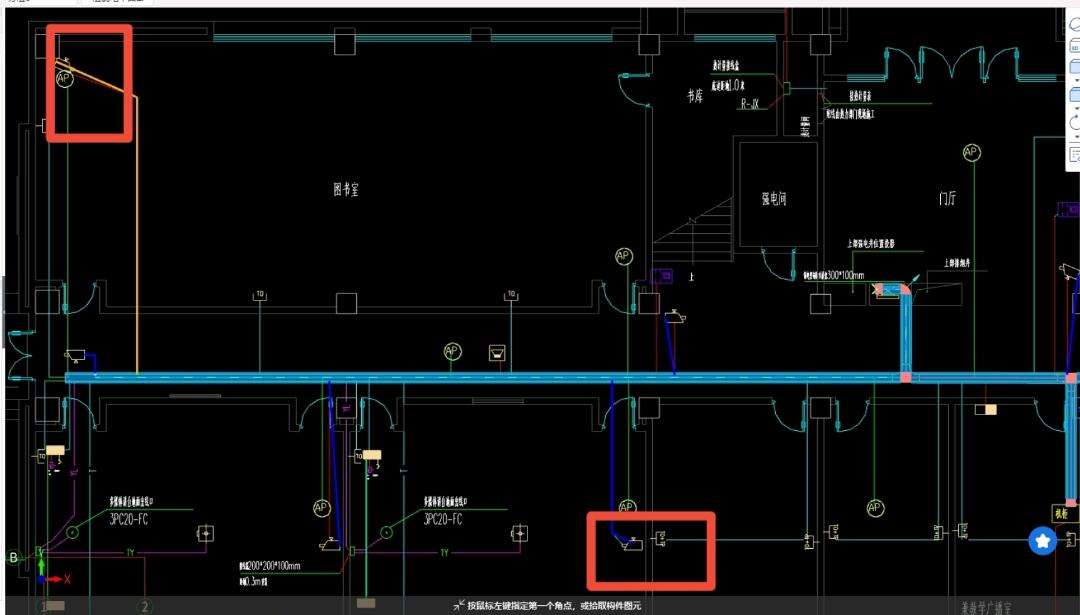Screen dimensions: 1080x615
Task: Select the axis grid bubble labeled 2
Action: 145,607
